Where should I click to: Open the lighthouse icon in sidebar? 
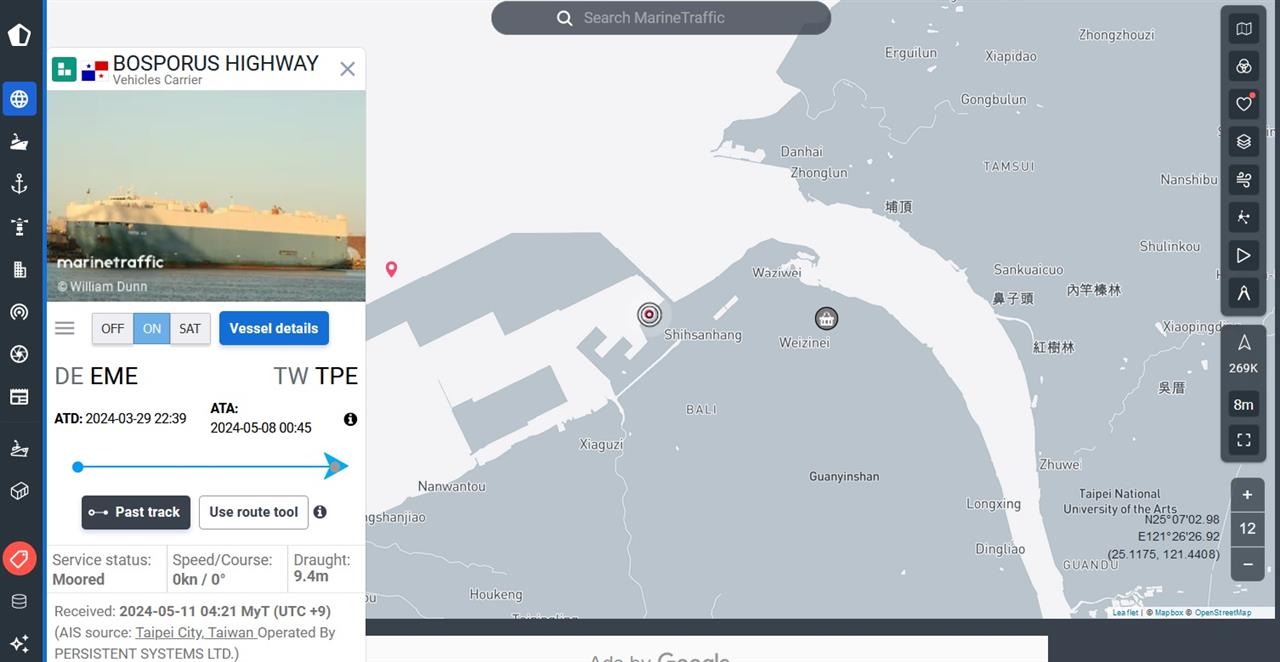[19, 227]
